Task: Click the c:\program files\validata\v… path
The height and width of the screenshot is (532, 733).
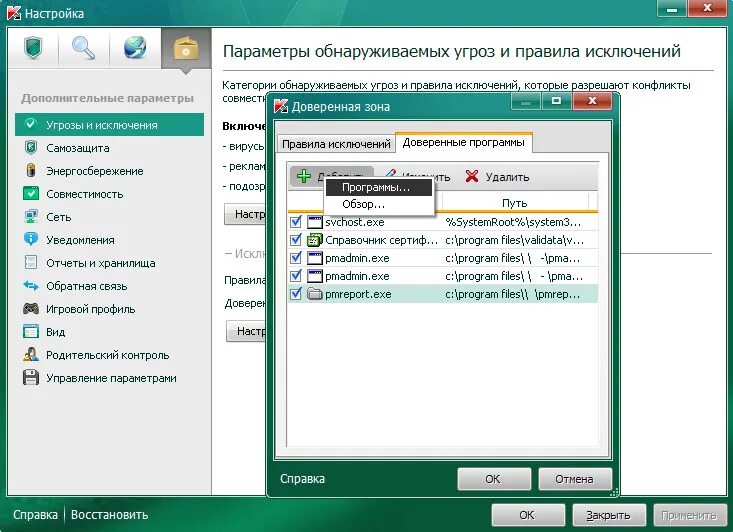Action: [515, 240]
